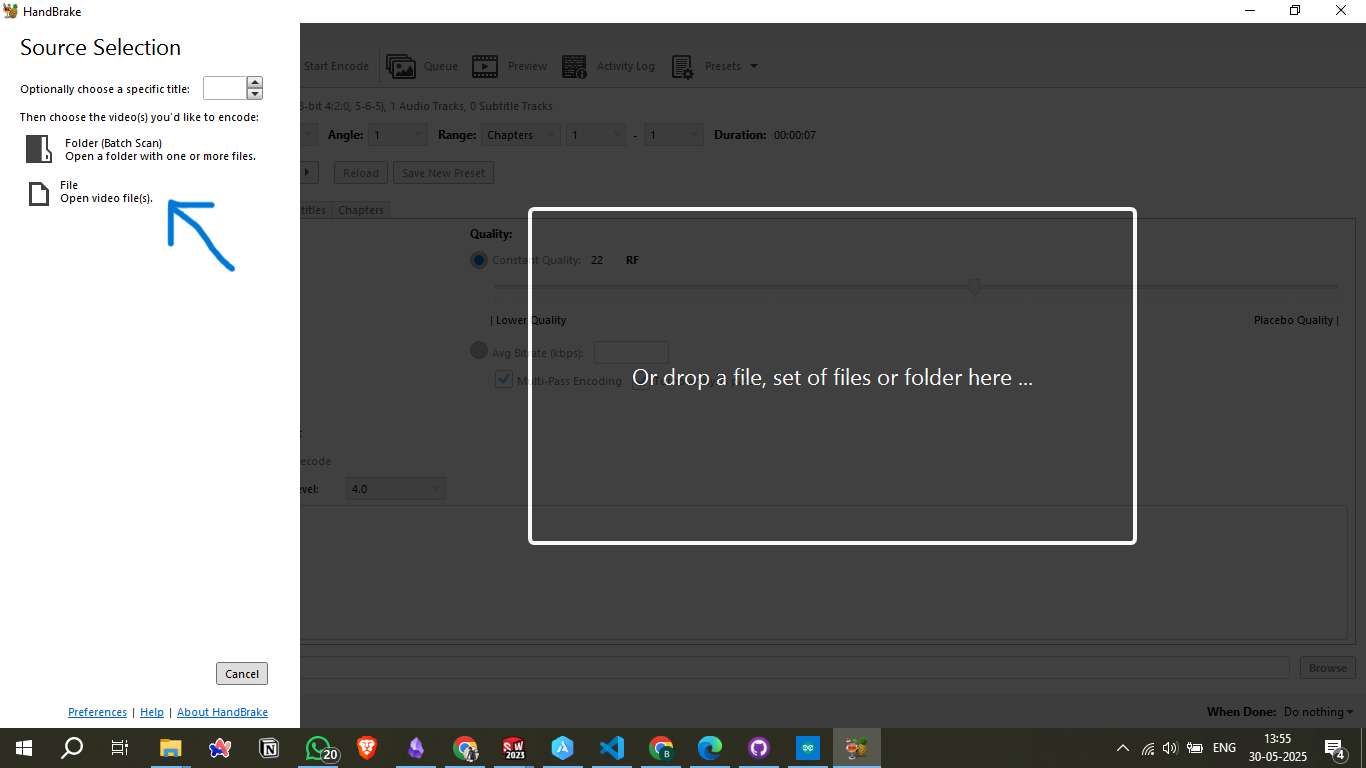Expand the Presets dropdown arrow

coord(754,66)
